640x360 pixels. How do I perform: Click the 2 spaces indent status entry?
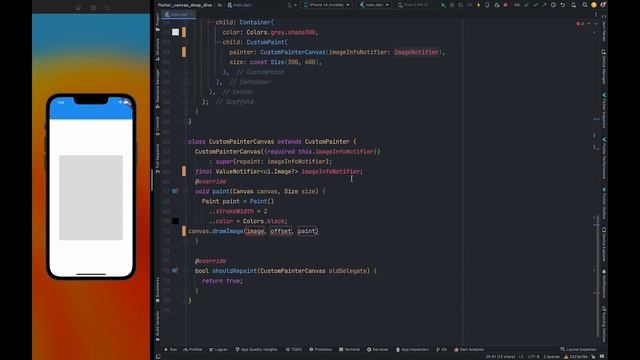[x=551, y=357]
